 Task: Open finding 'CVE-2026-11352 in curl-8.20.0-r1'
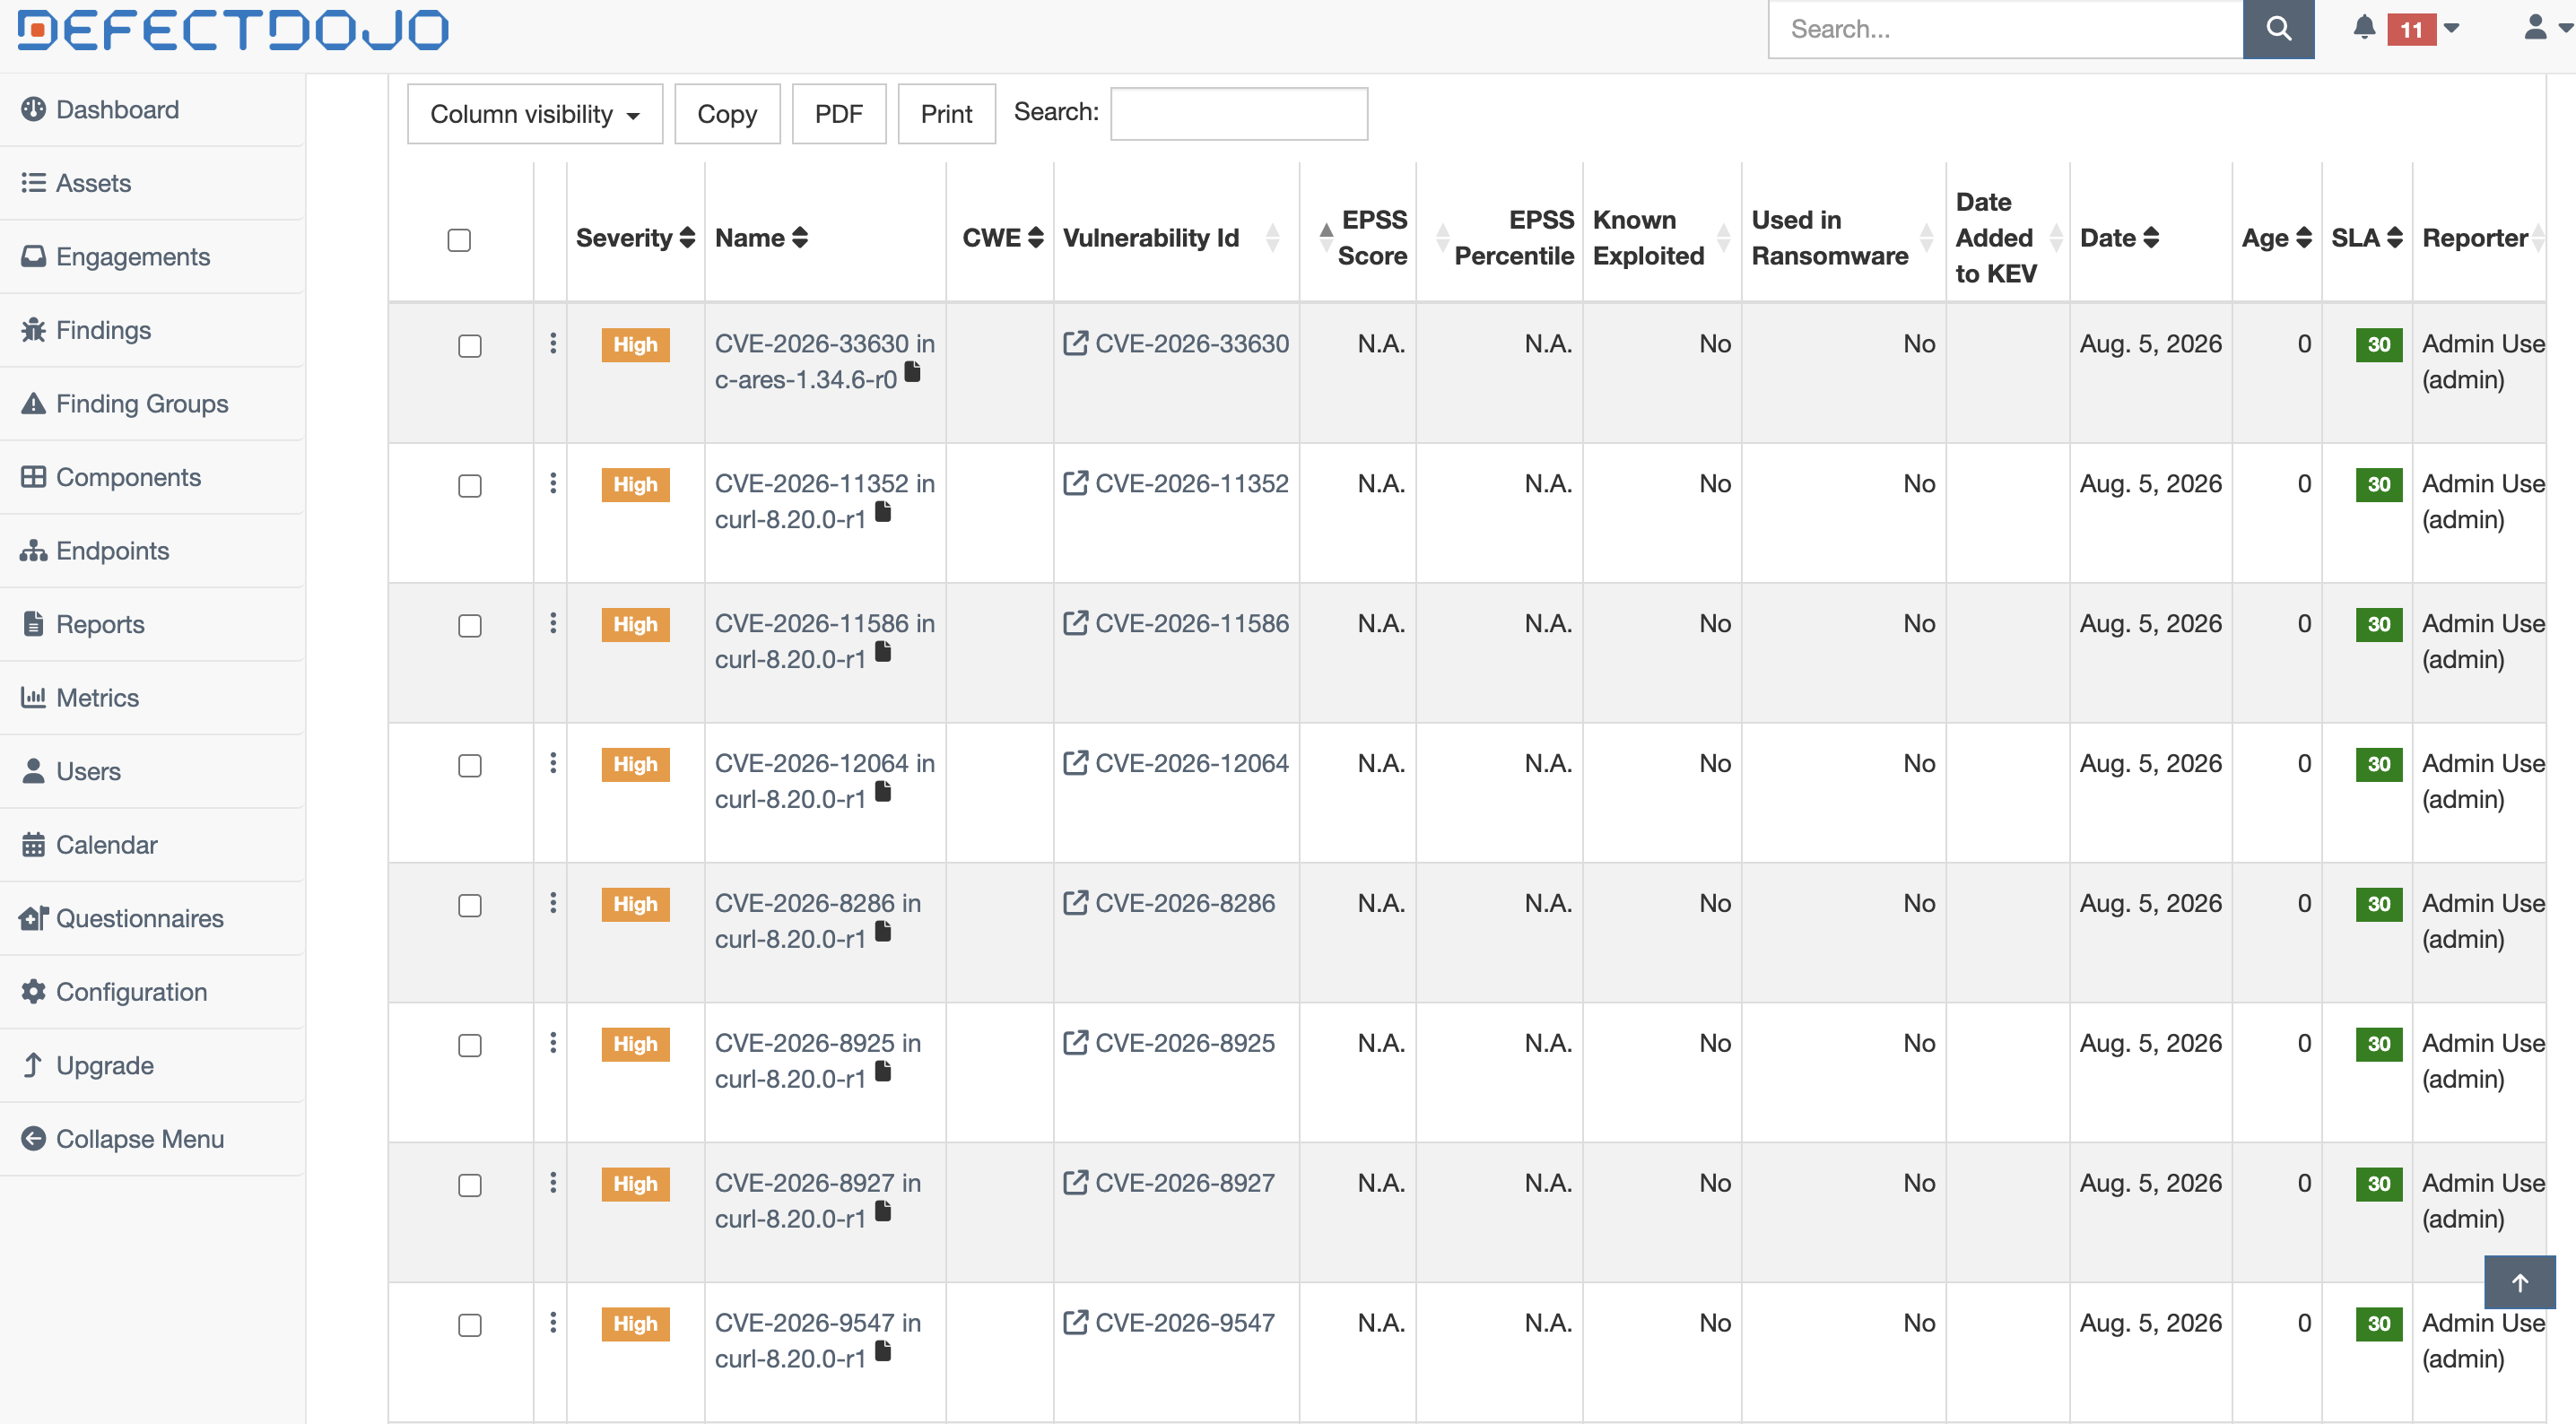pos(824,502)
